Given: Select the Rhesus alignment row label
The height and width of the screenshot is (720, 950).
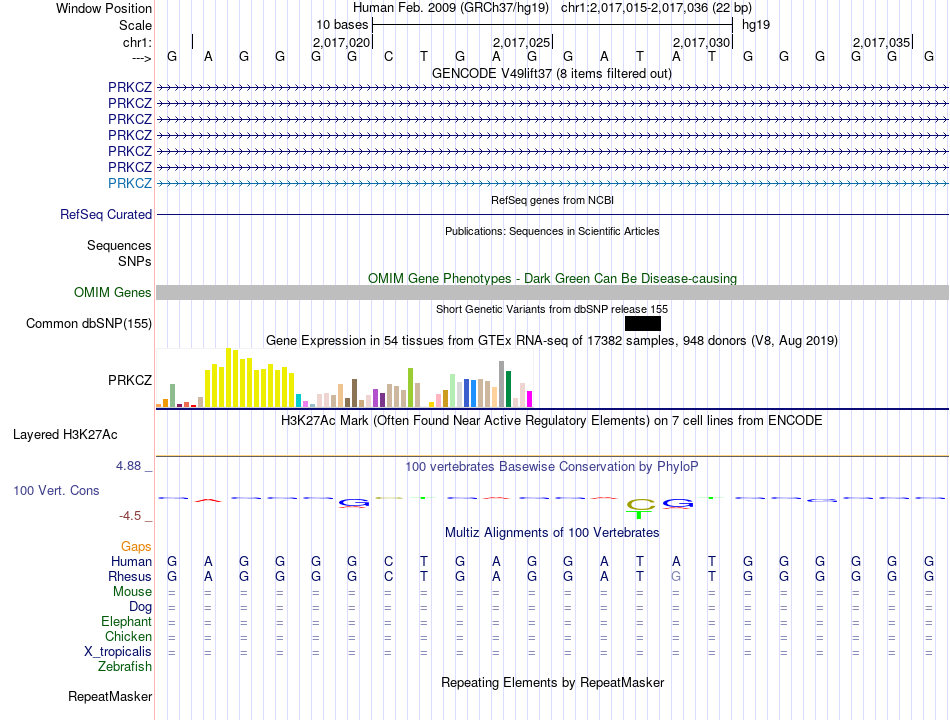Looking at the screenshot, I should coord(130,576).
